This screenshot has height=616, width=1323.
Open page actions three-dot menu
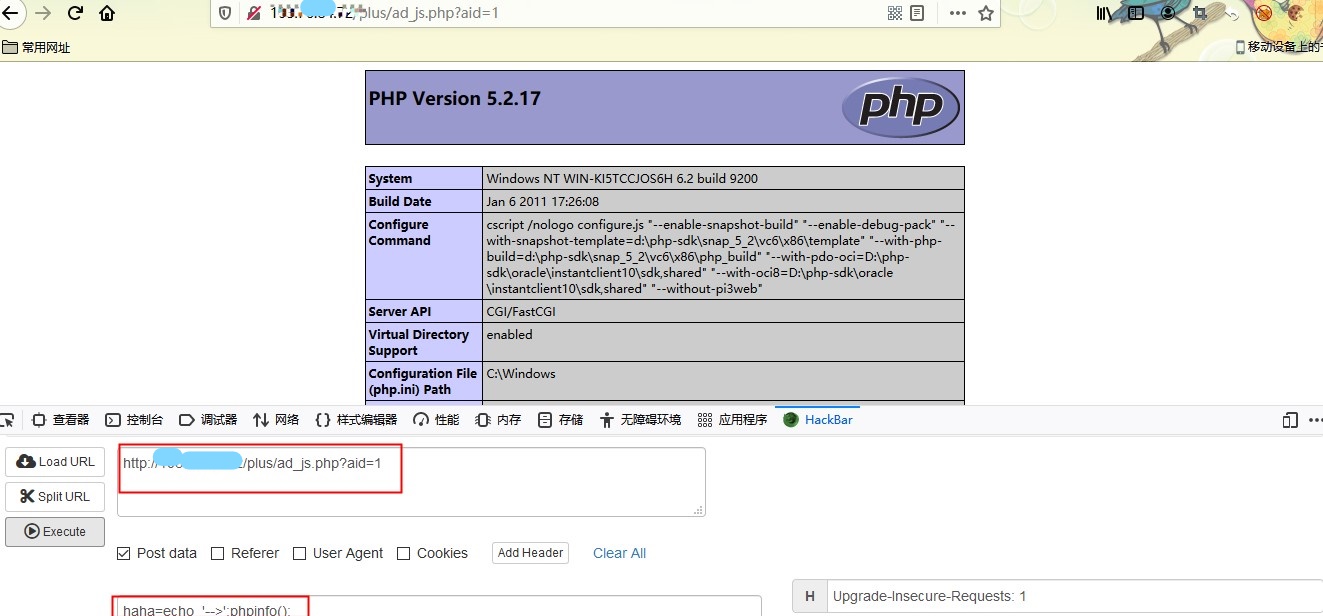pos(958,13)
